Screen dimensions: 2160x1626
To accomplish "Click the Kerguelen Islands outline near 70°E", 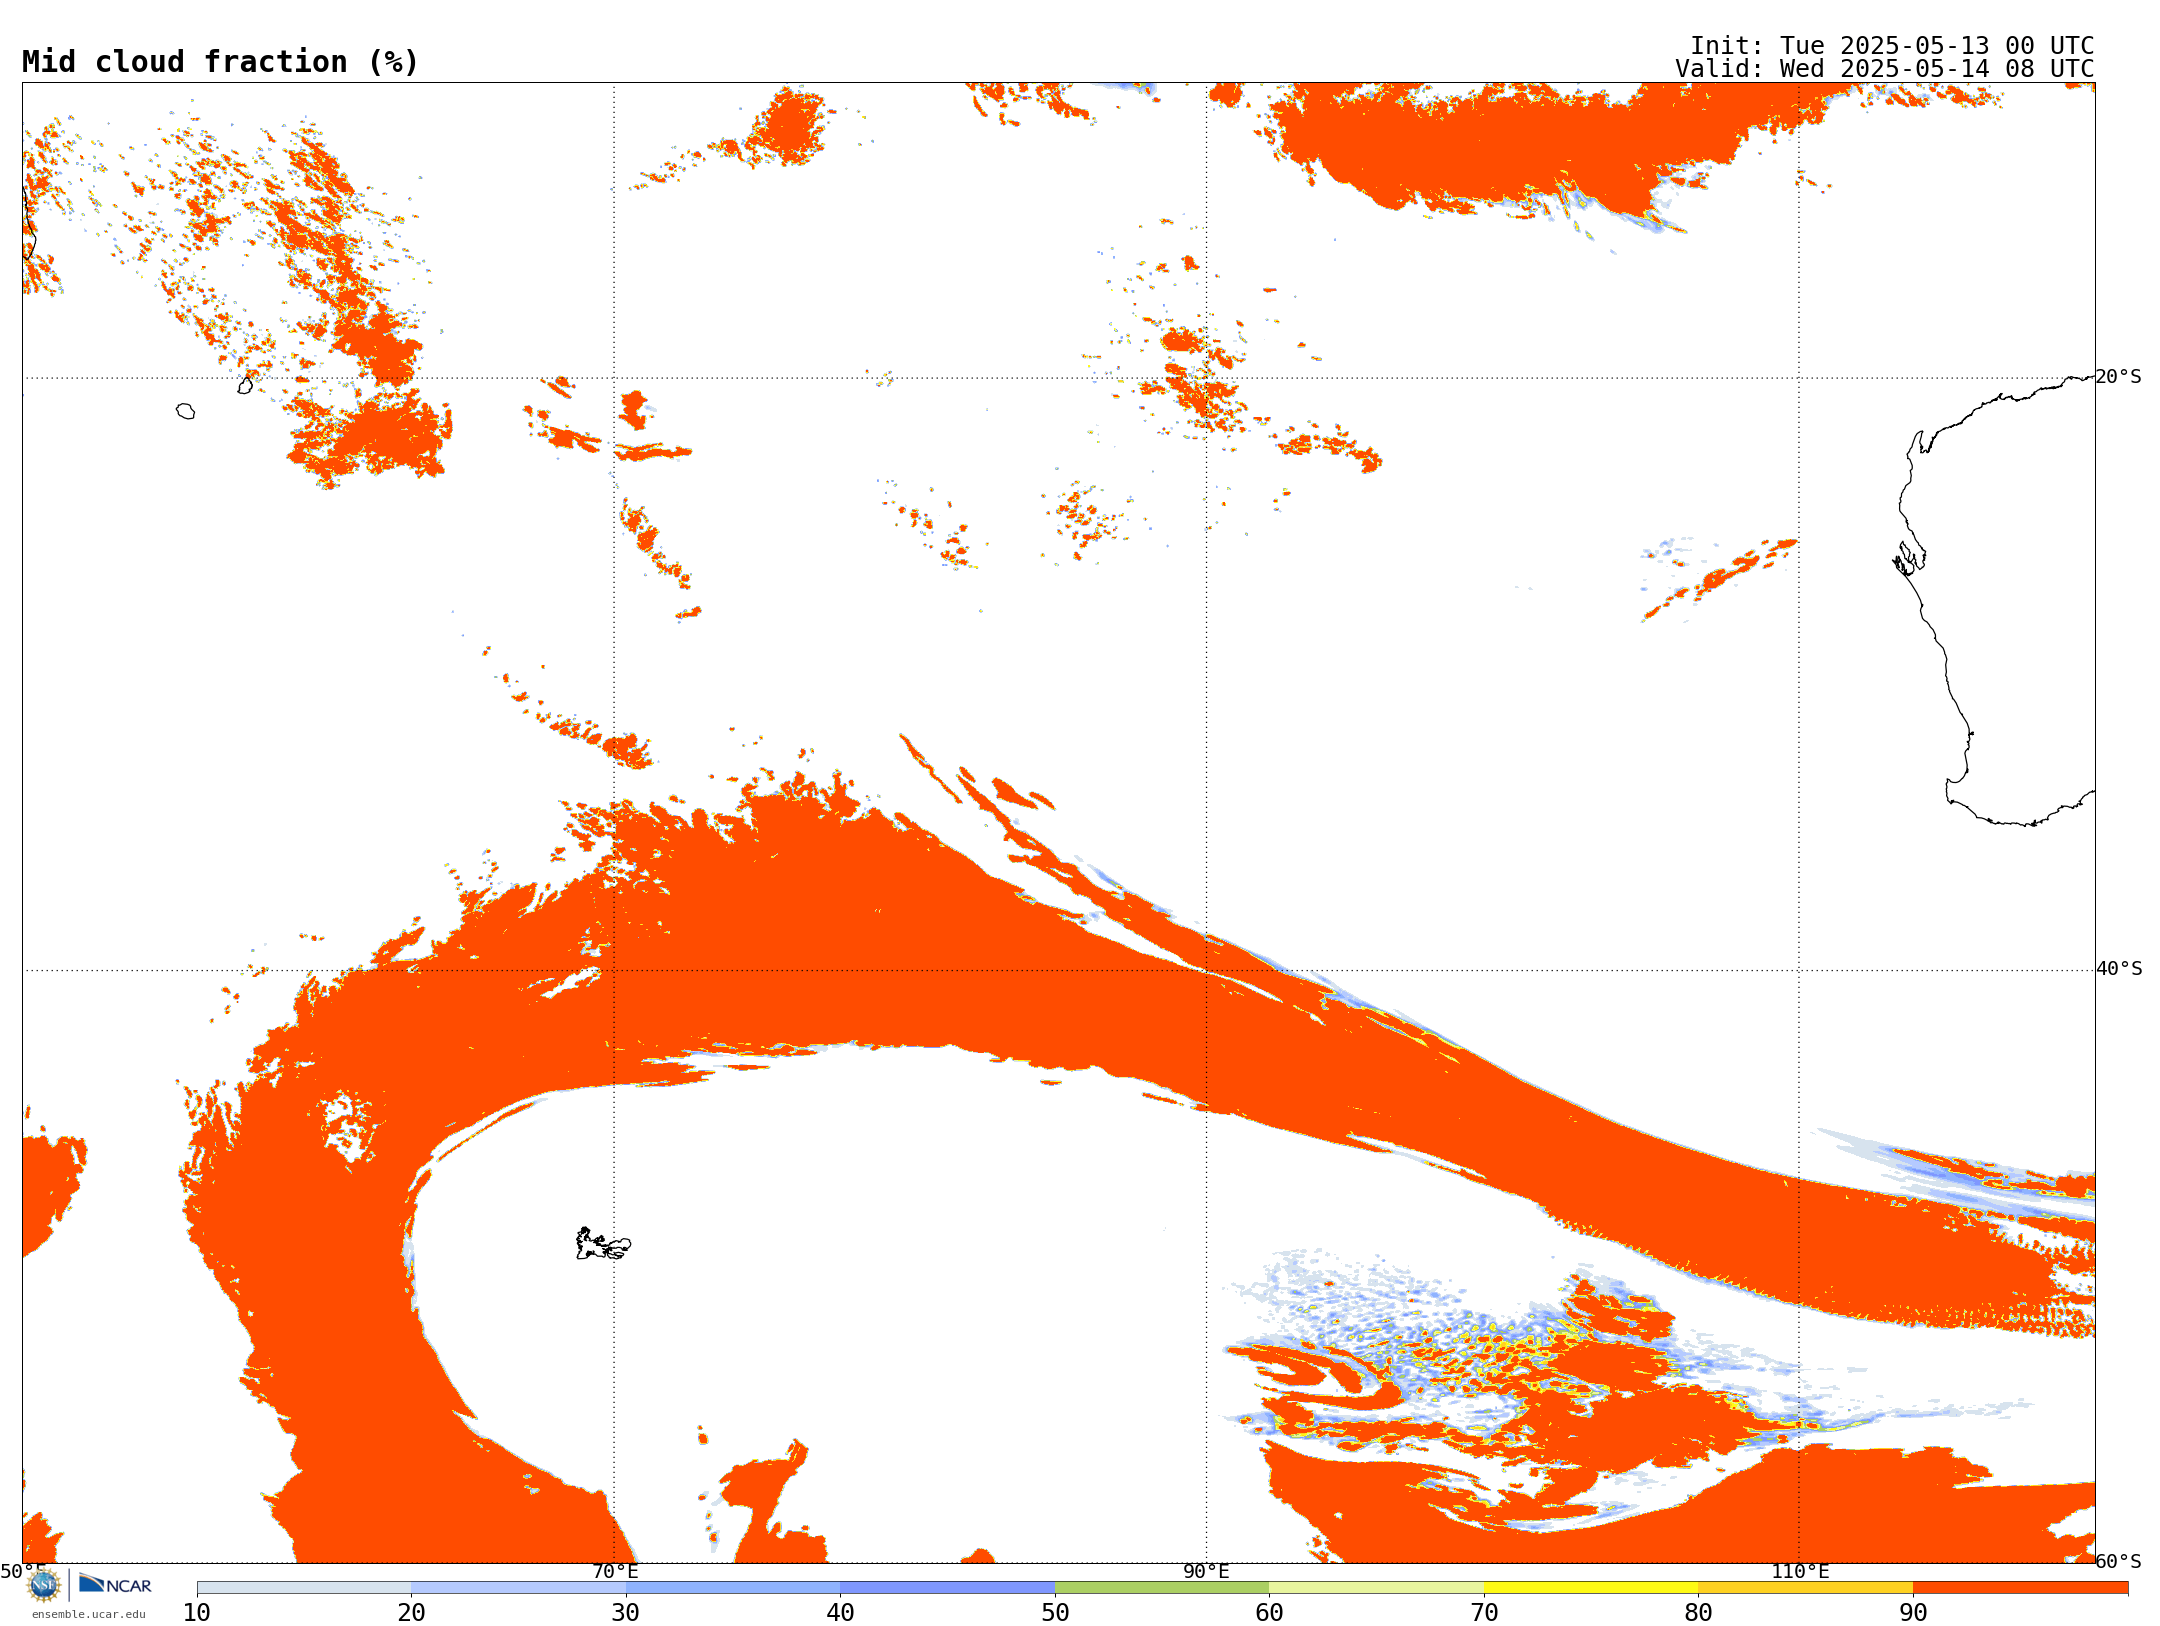I will 603,1244.
